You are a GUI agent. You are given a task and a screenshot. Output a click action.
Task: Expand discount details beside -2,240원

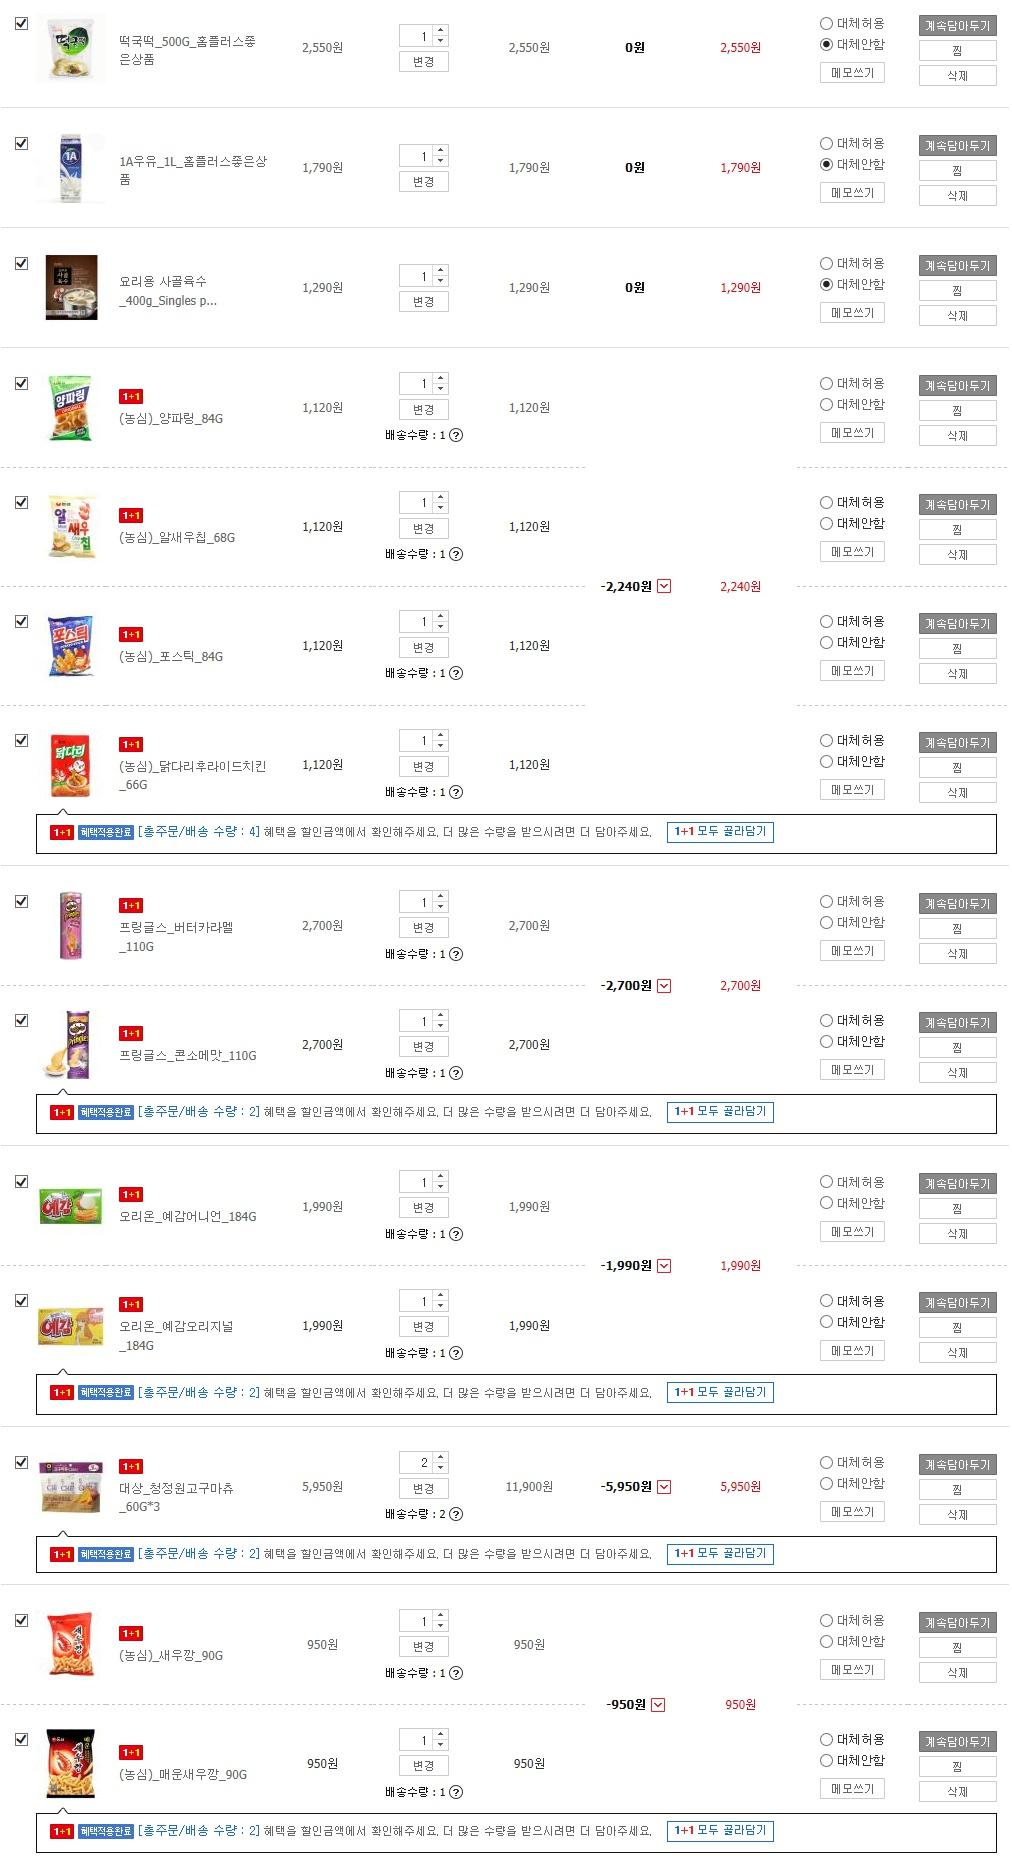coord(664,587)
